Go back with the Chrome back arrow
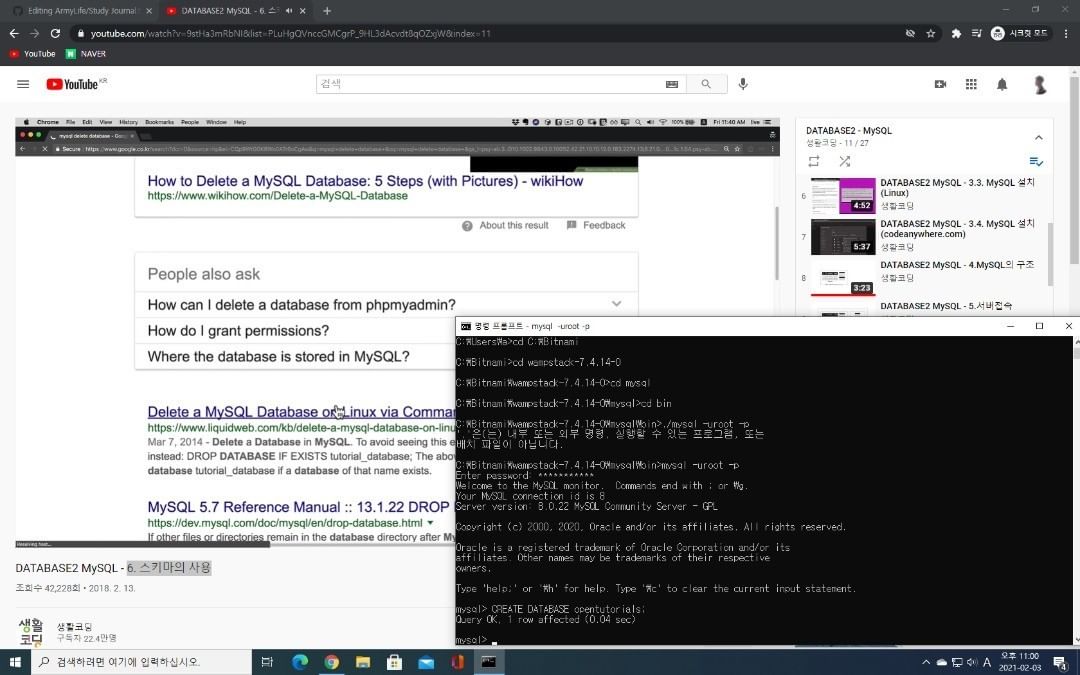The image size is (1080, 675). tap(14, 33)
